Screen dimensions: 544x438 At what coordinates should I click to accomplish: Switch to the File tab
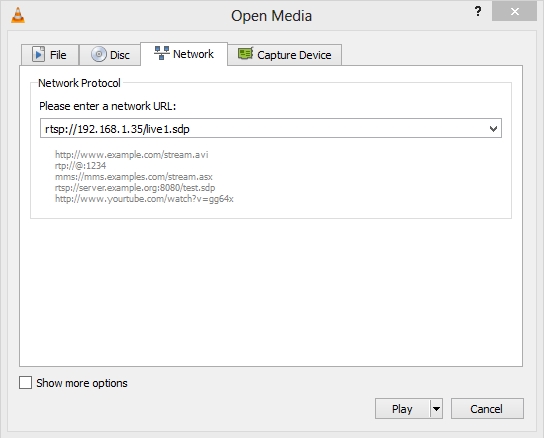[x=50, y=54]
